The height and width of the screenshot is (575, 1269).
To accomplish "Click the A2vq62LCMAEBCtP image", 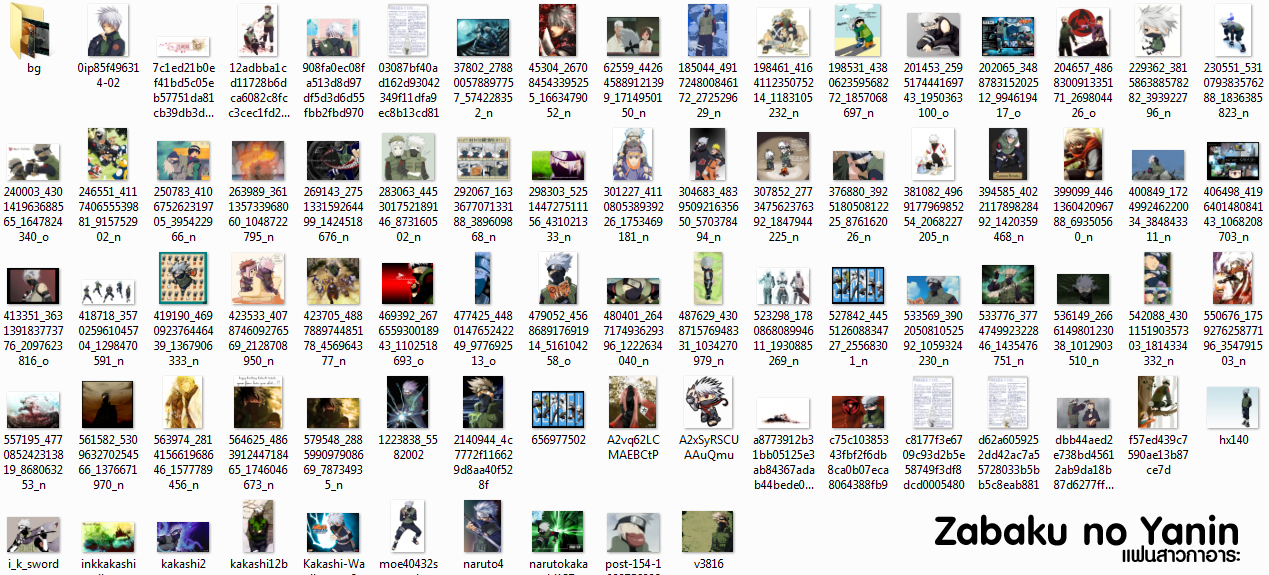I will coord(633,404).
